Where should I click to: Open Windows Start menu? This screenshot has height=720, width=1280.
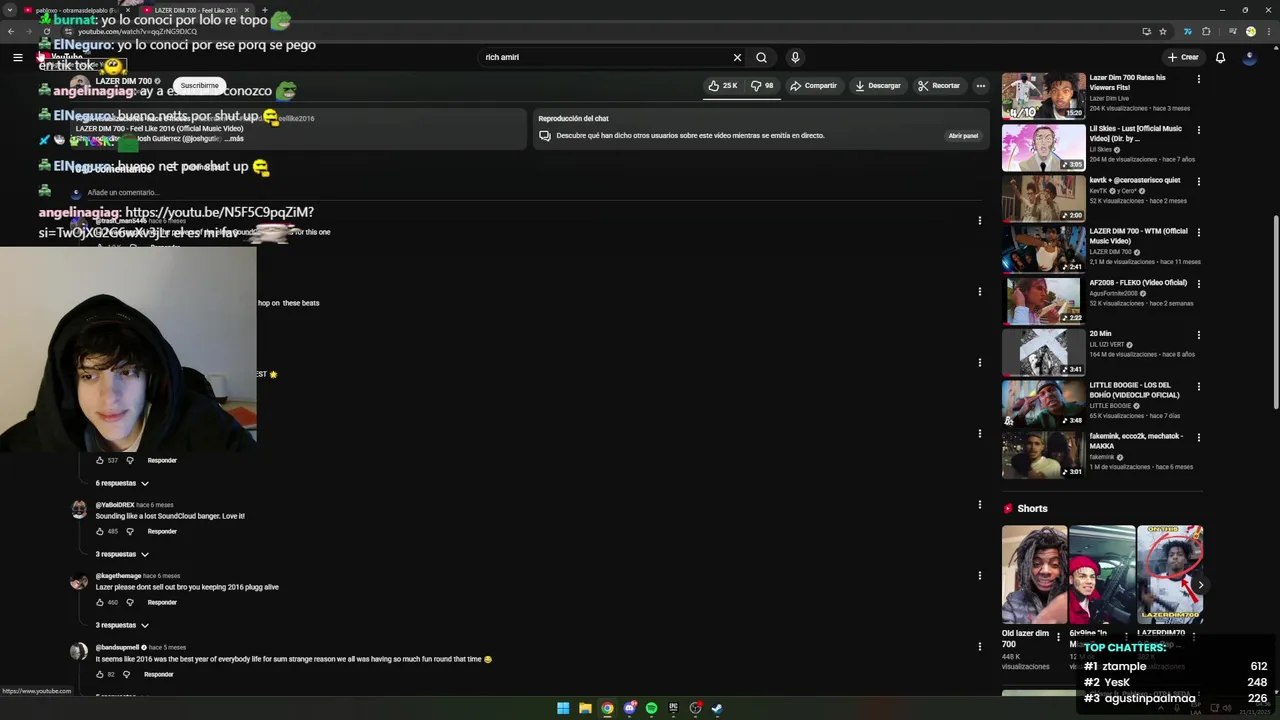tap(563, 708)
